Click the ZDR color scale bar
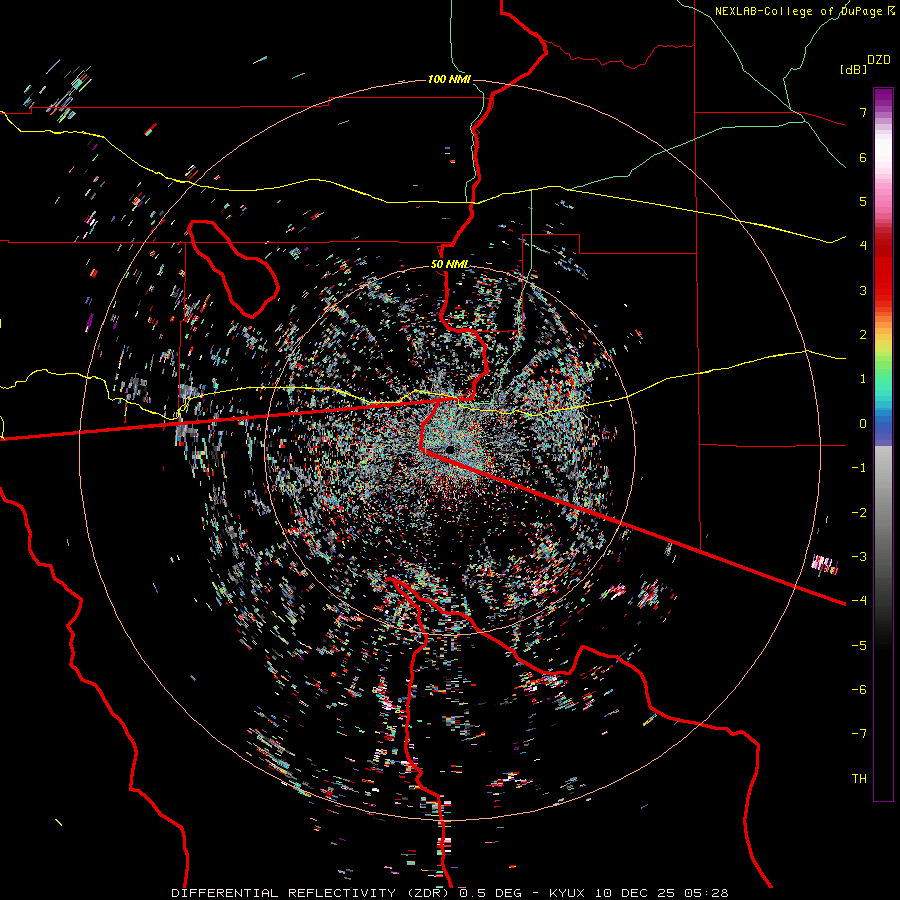The image size is (900, 900). tap(883, 444)
